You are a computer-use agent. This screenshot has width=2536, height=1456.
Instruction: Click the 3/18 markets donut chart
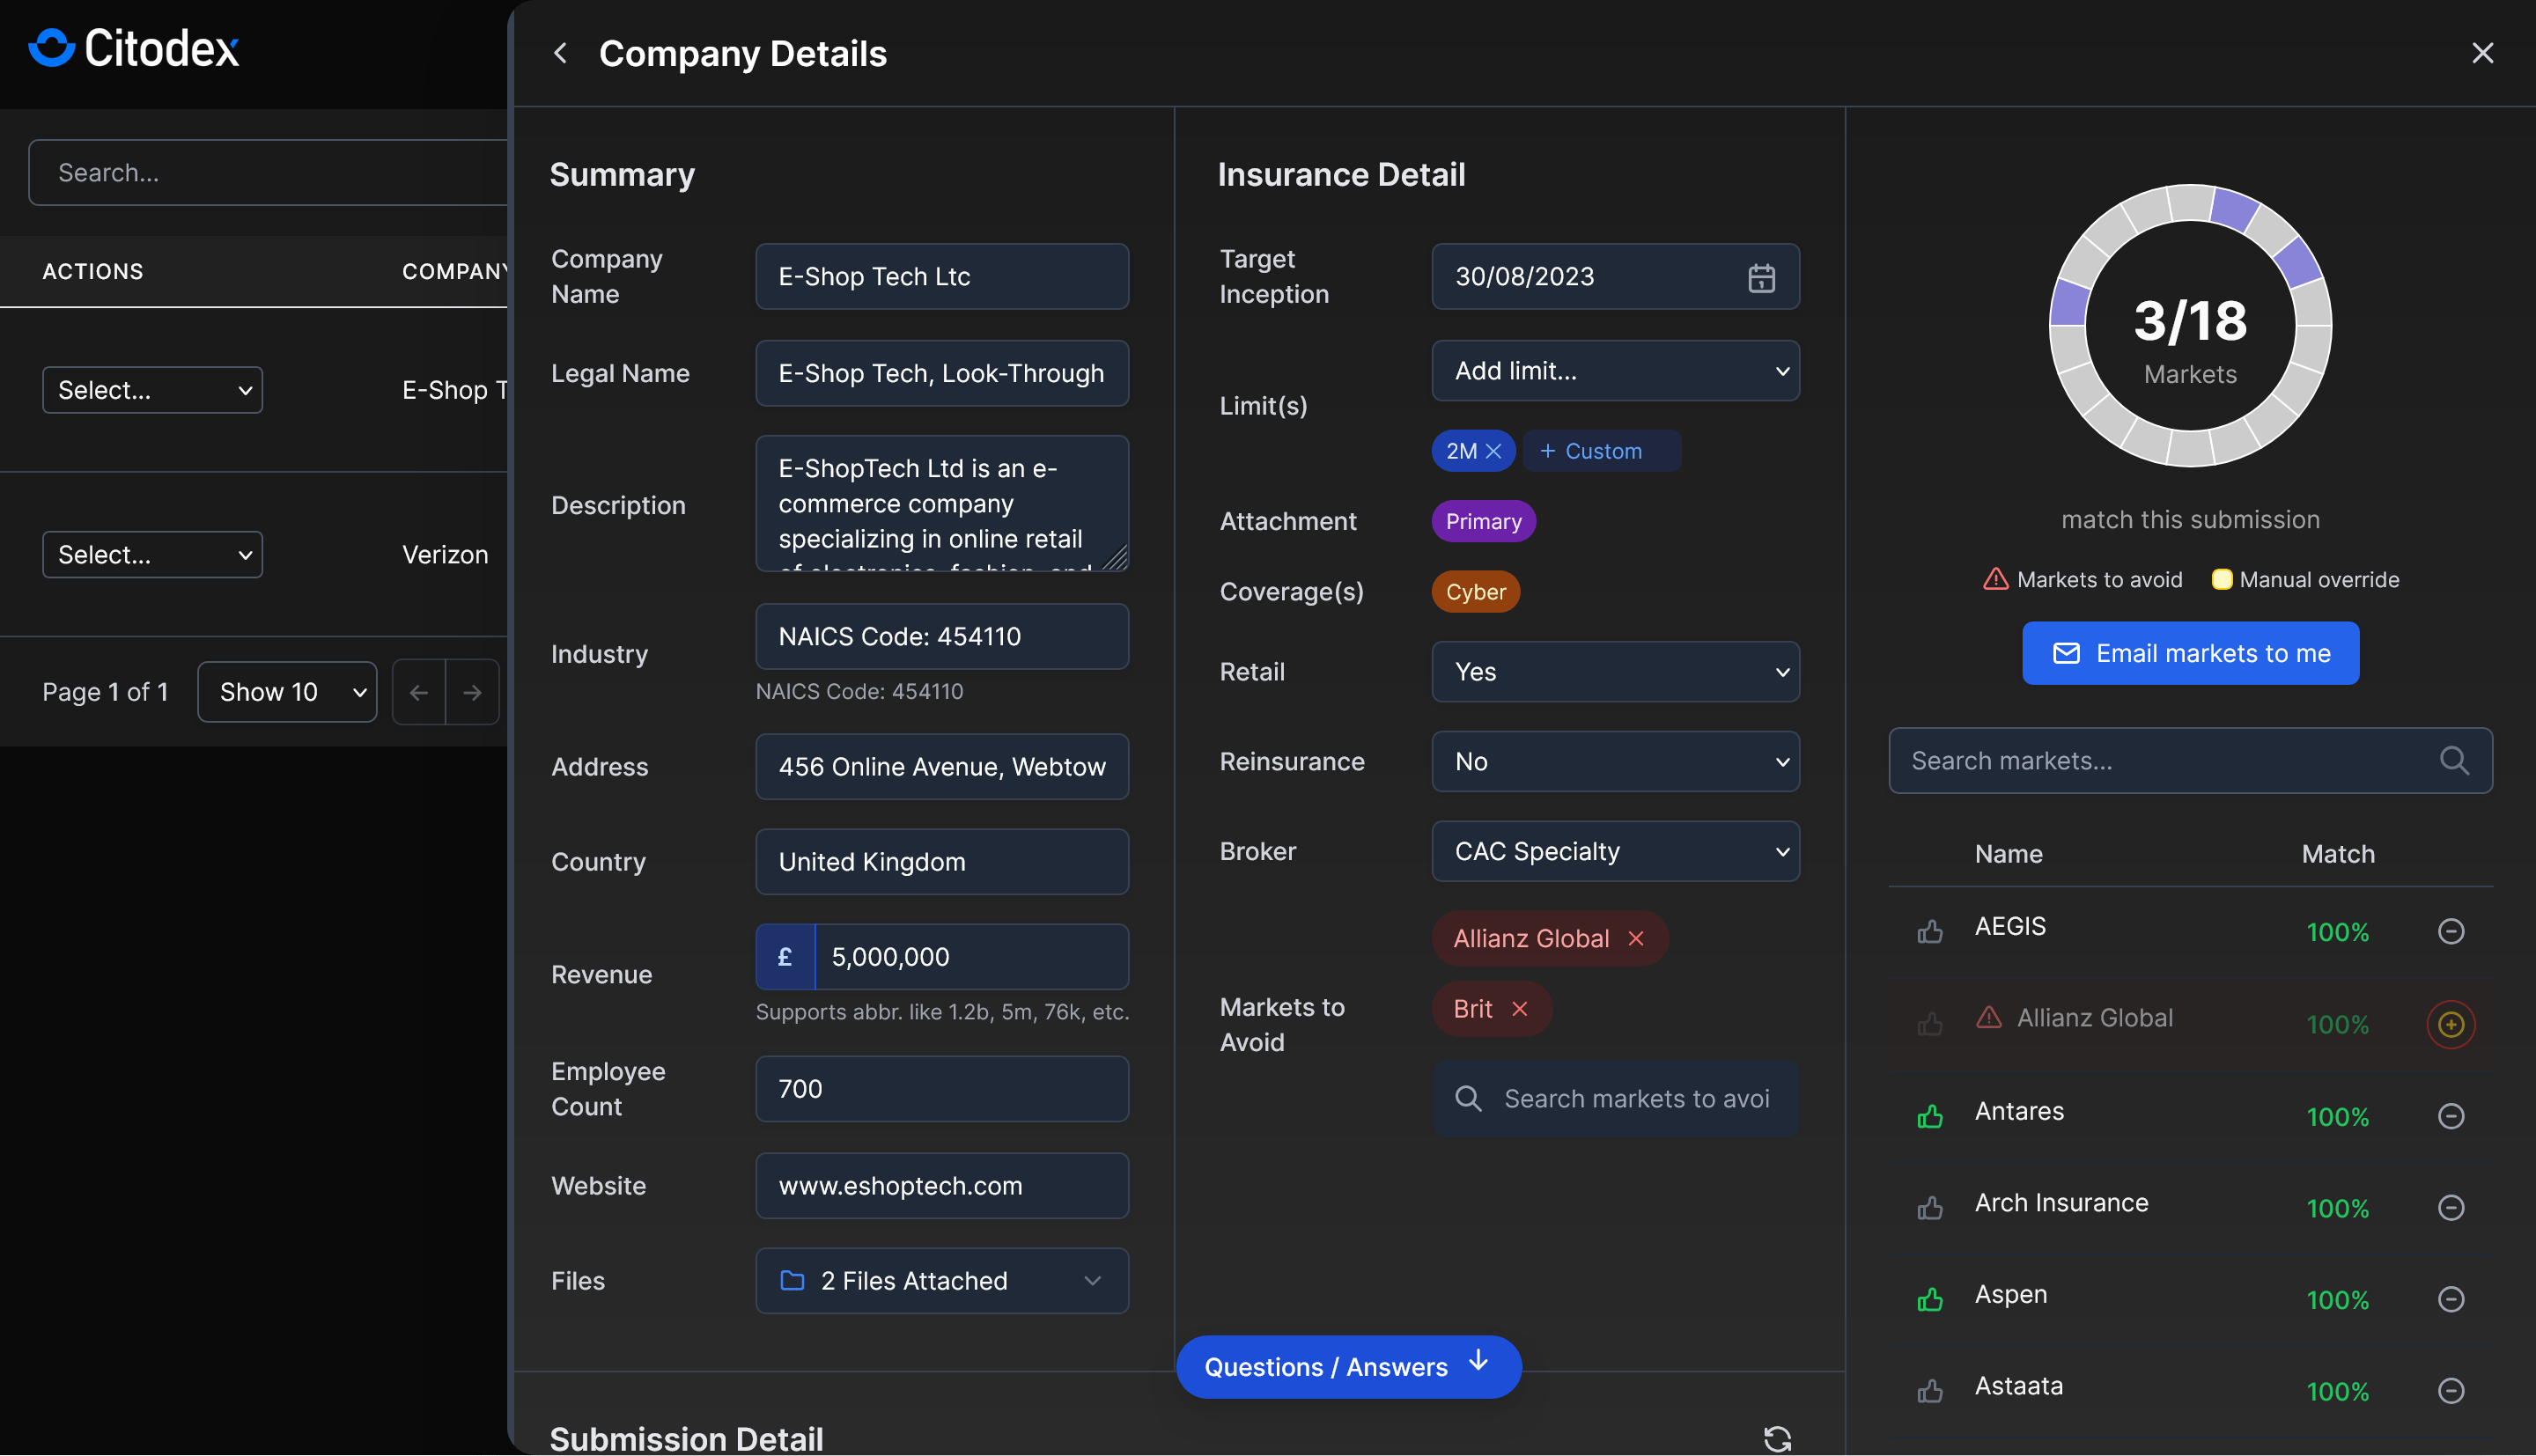[2190, 325]
